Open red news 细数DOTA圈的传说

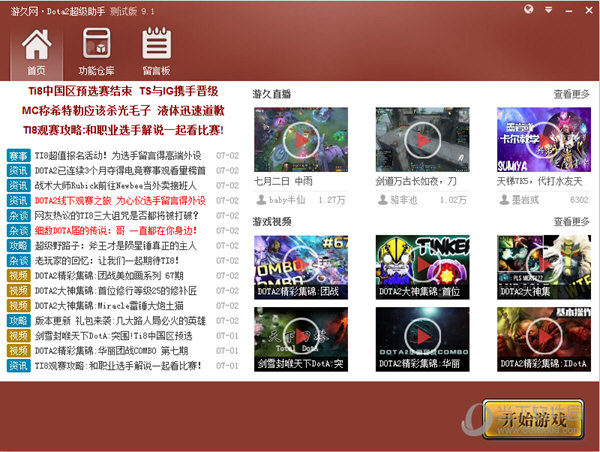point(116,231)
